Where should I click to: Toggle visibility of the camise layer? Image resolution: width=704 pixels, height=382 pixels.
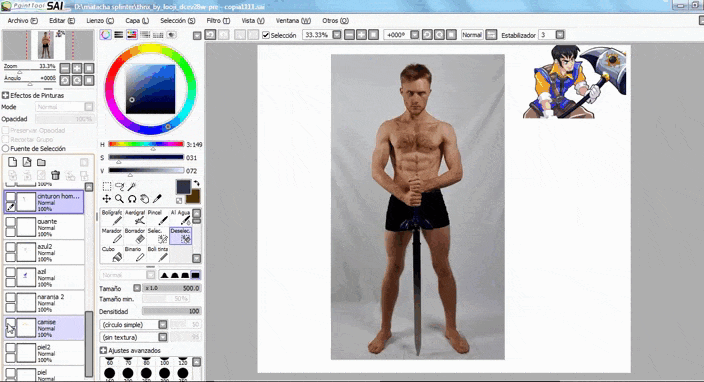(x=10, y=323)
